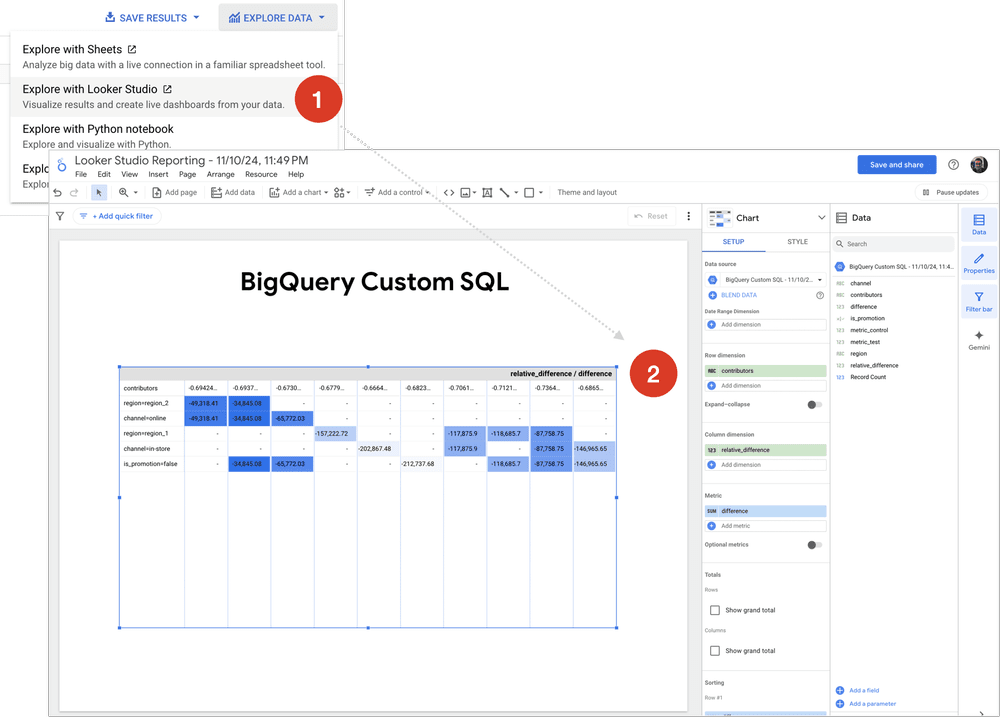The width and height of the screenshot is (1000, 717).
Task: Open the Insert menu
Action: coord(158,174)
